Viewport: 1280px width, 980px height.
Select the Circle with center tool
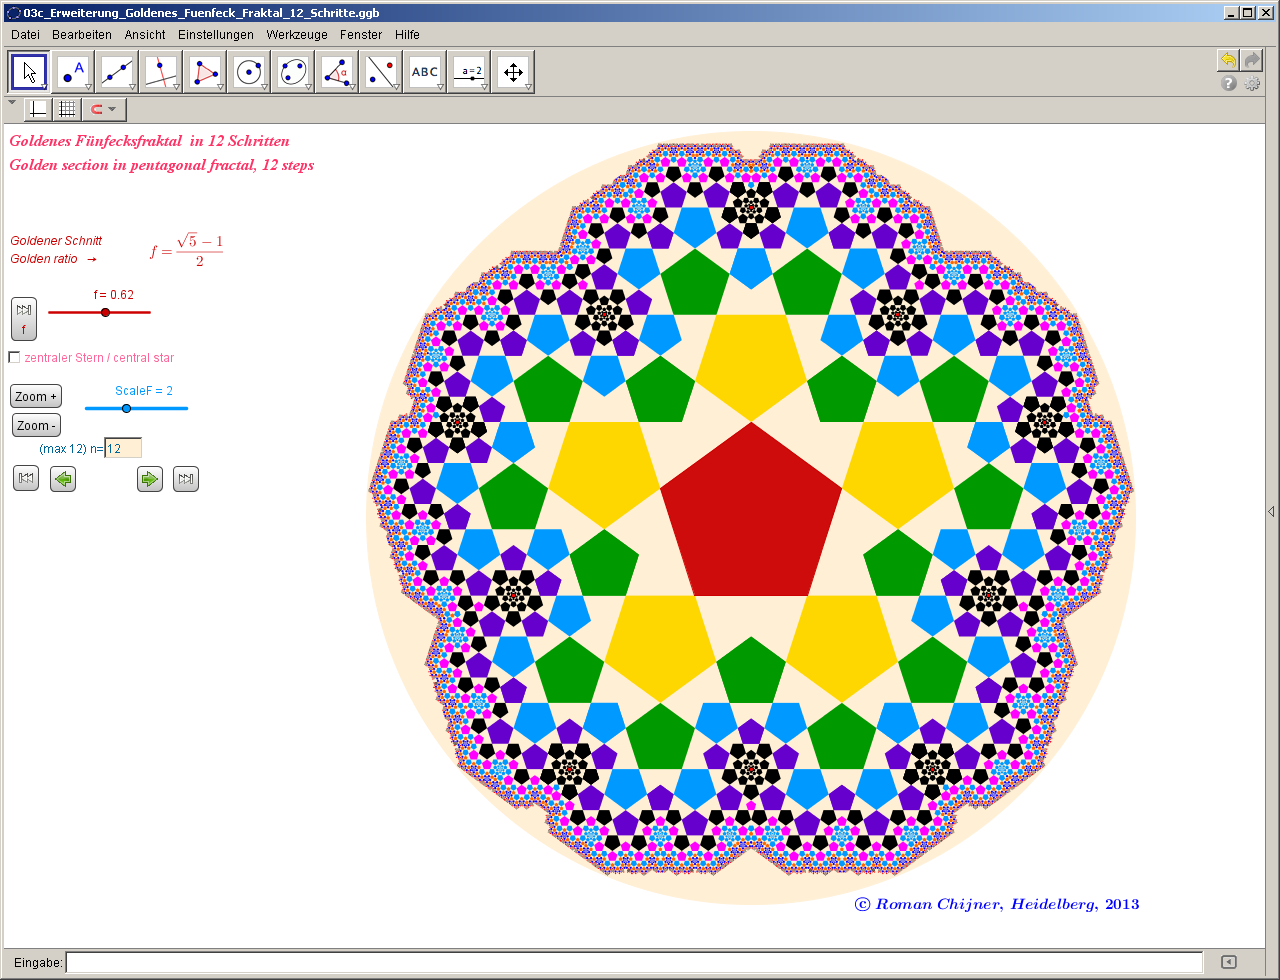pyautogui.click(x=249, y=72)
